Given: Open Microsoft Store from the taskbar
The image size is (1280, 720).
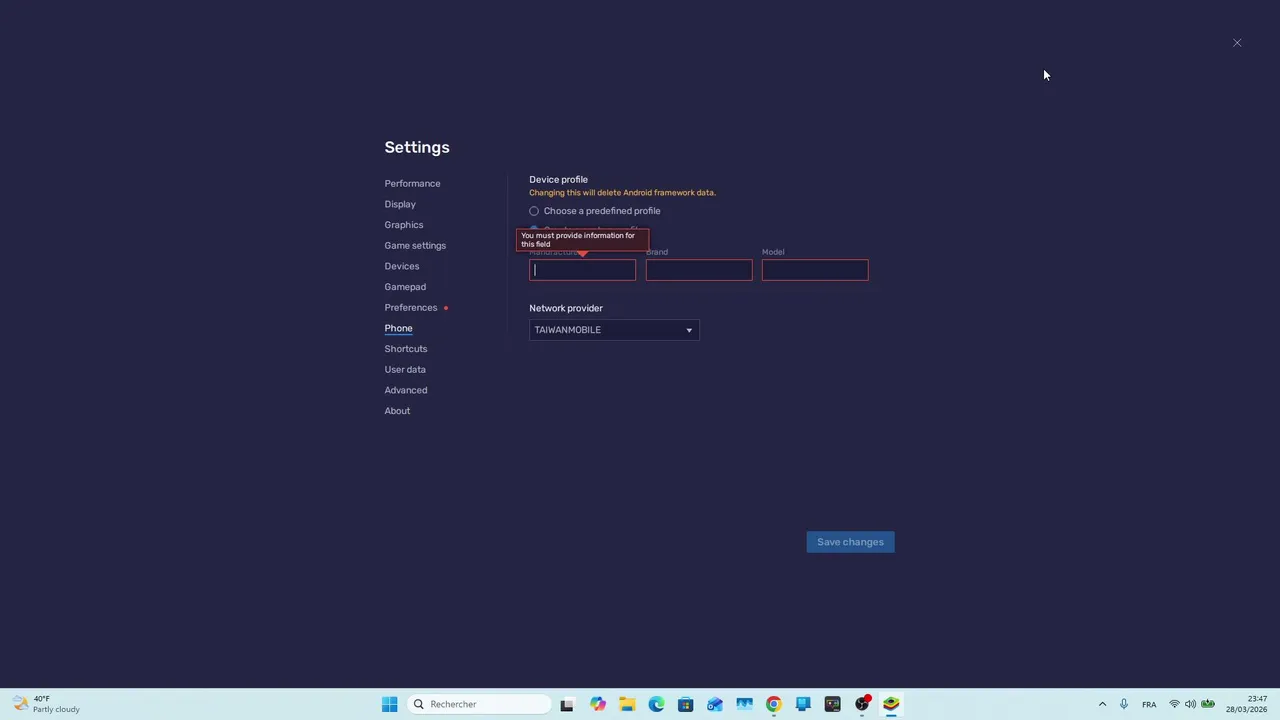Looking at the screenshot, I should pos(685,704).
